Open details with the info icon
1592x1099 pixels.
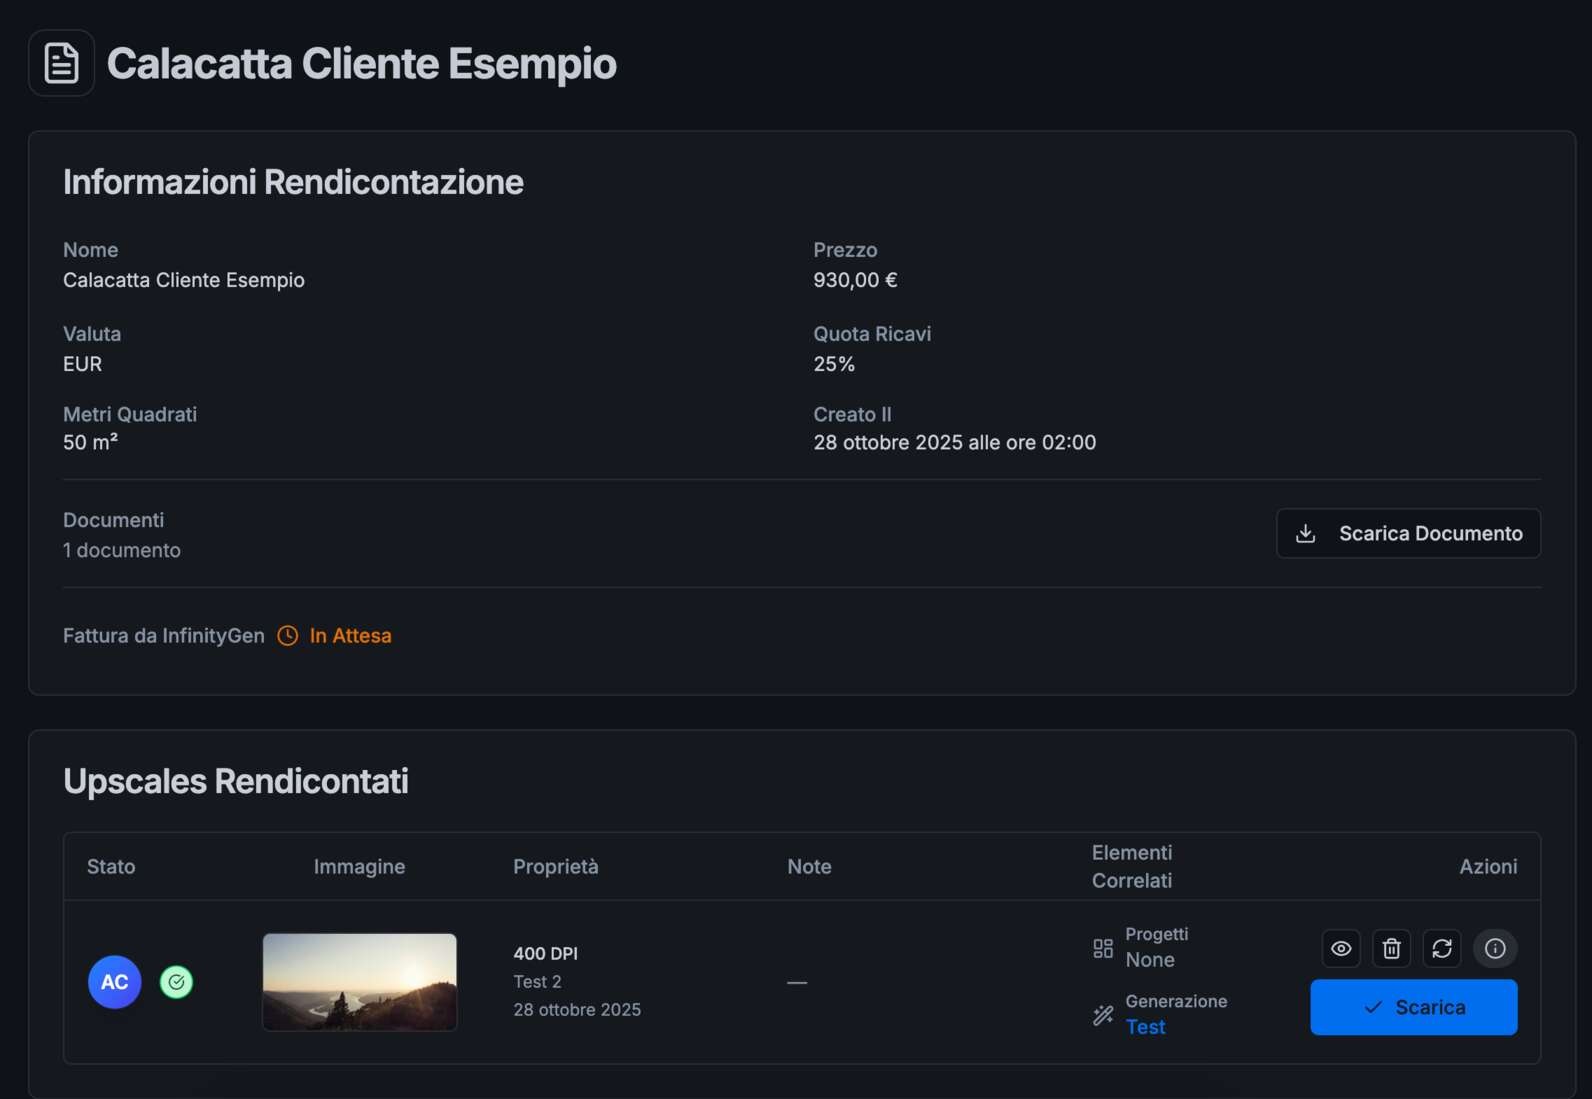pos(1494,948)
